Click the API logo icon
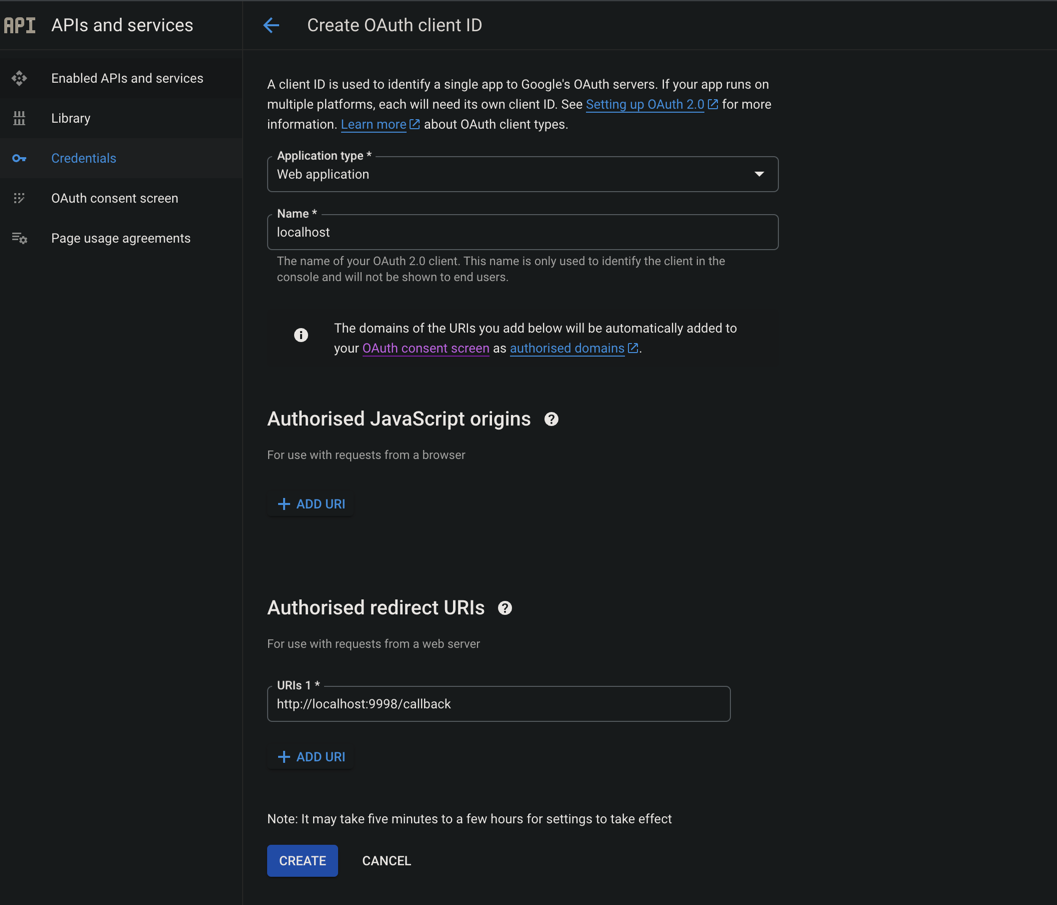This screenshot has height=905, width=1057. tap(20, 25)
